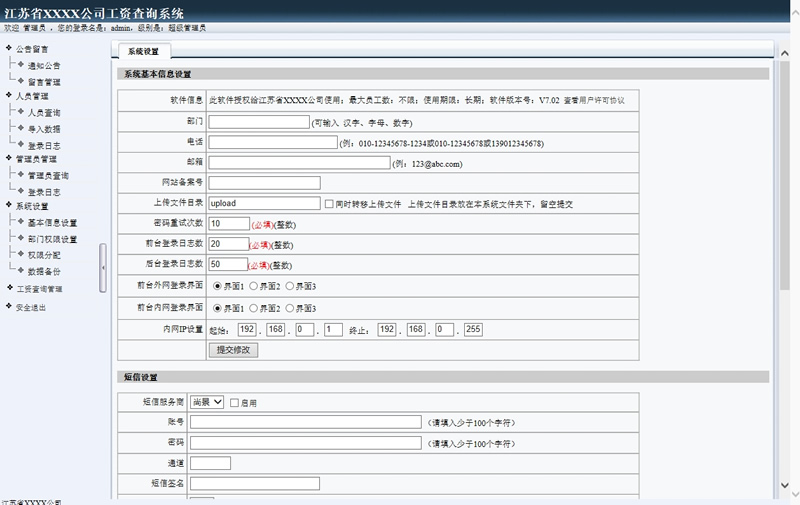Viewport: 800px width, 505px height.
Task: Collapse the 人员管理 tree section
Action: [x=9, y=97]
